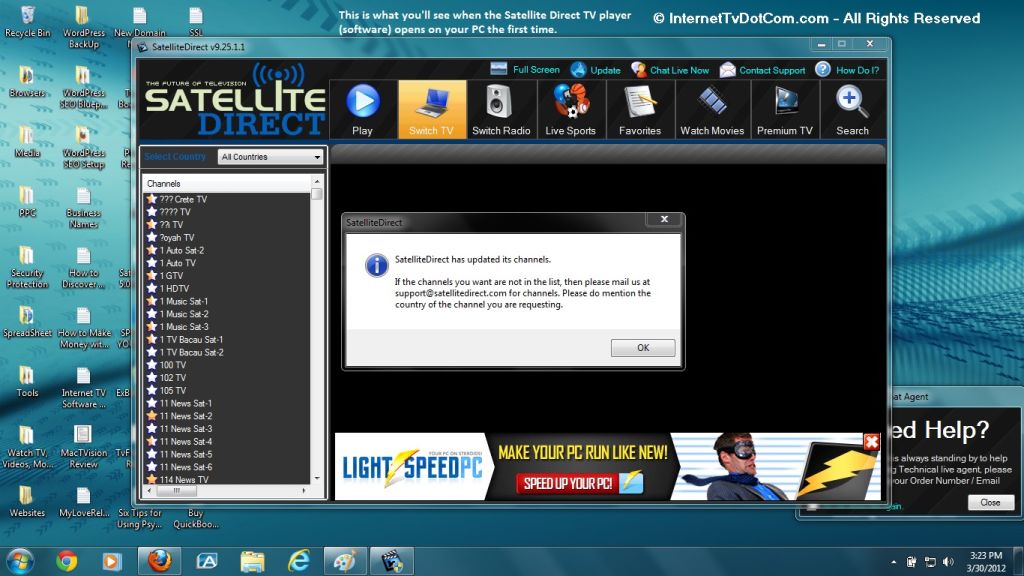
Task: Toggle the star next to ??? Crete TV
Action: pyautogui.click(x=152, y=199)
